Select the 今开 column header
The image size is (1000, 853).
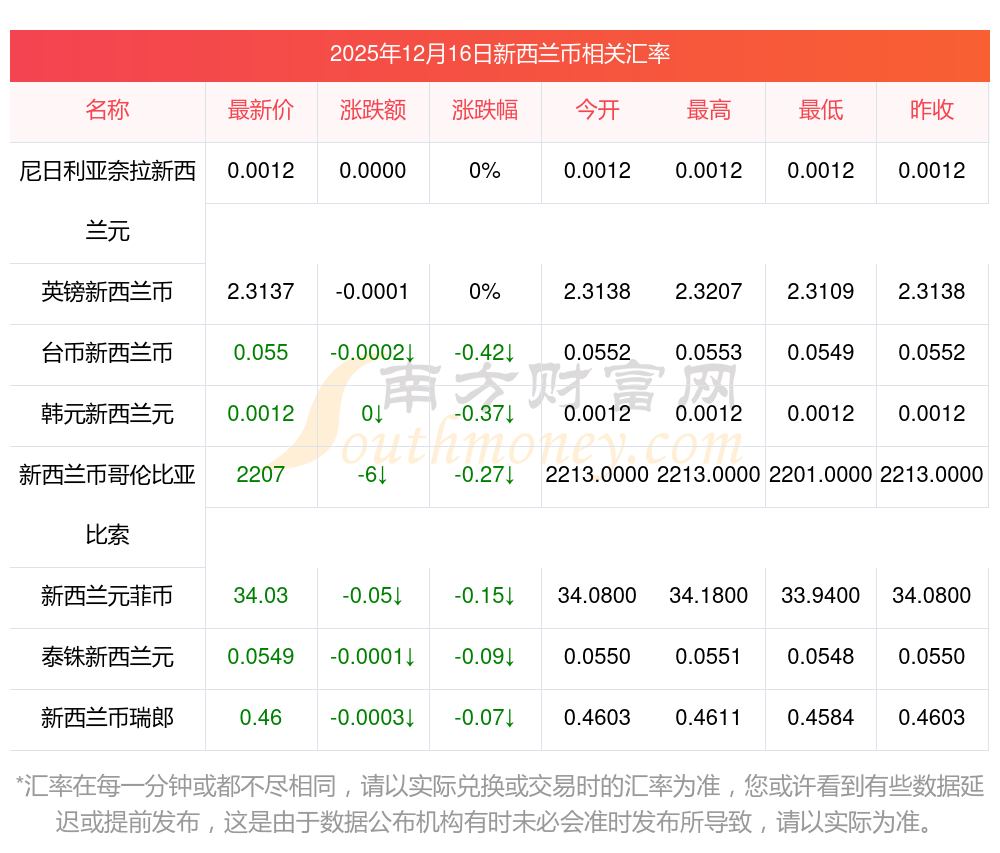pos(597,110)
